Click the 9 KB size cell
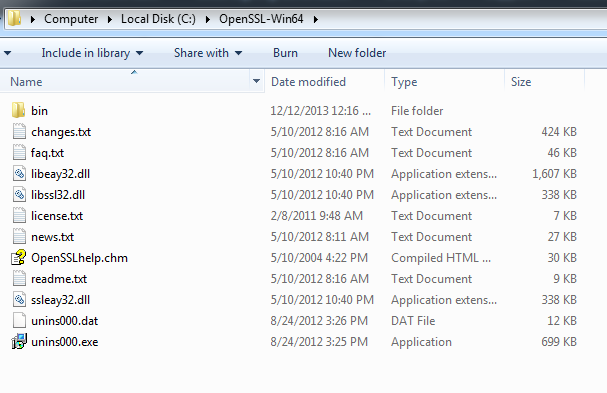 click(x=565, y=279)
